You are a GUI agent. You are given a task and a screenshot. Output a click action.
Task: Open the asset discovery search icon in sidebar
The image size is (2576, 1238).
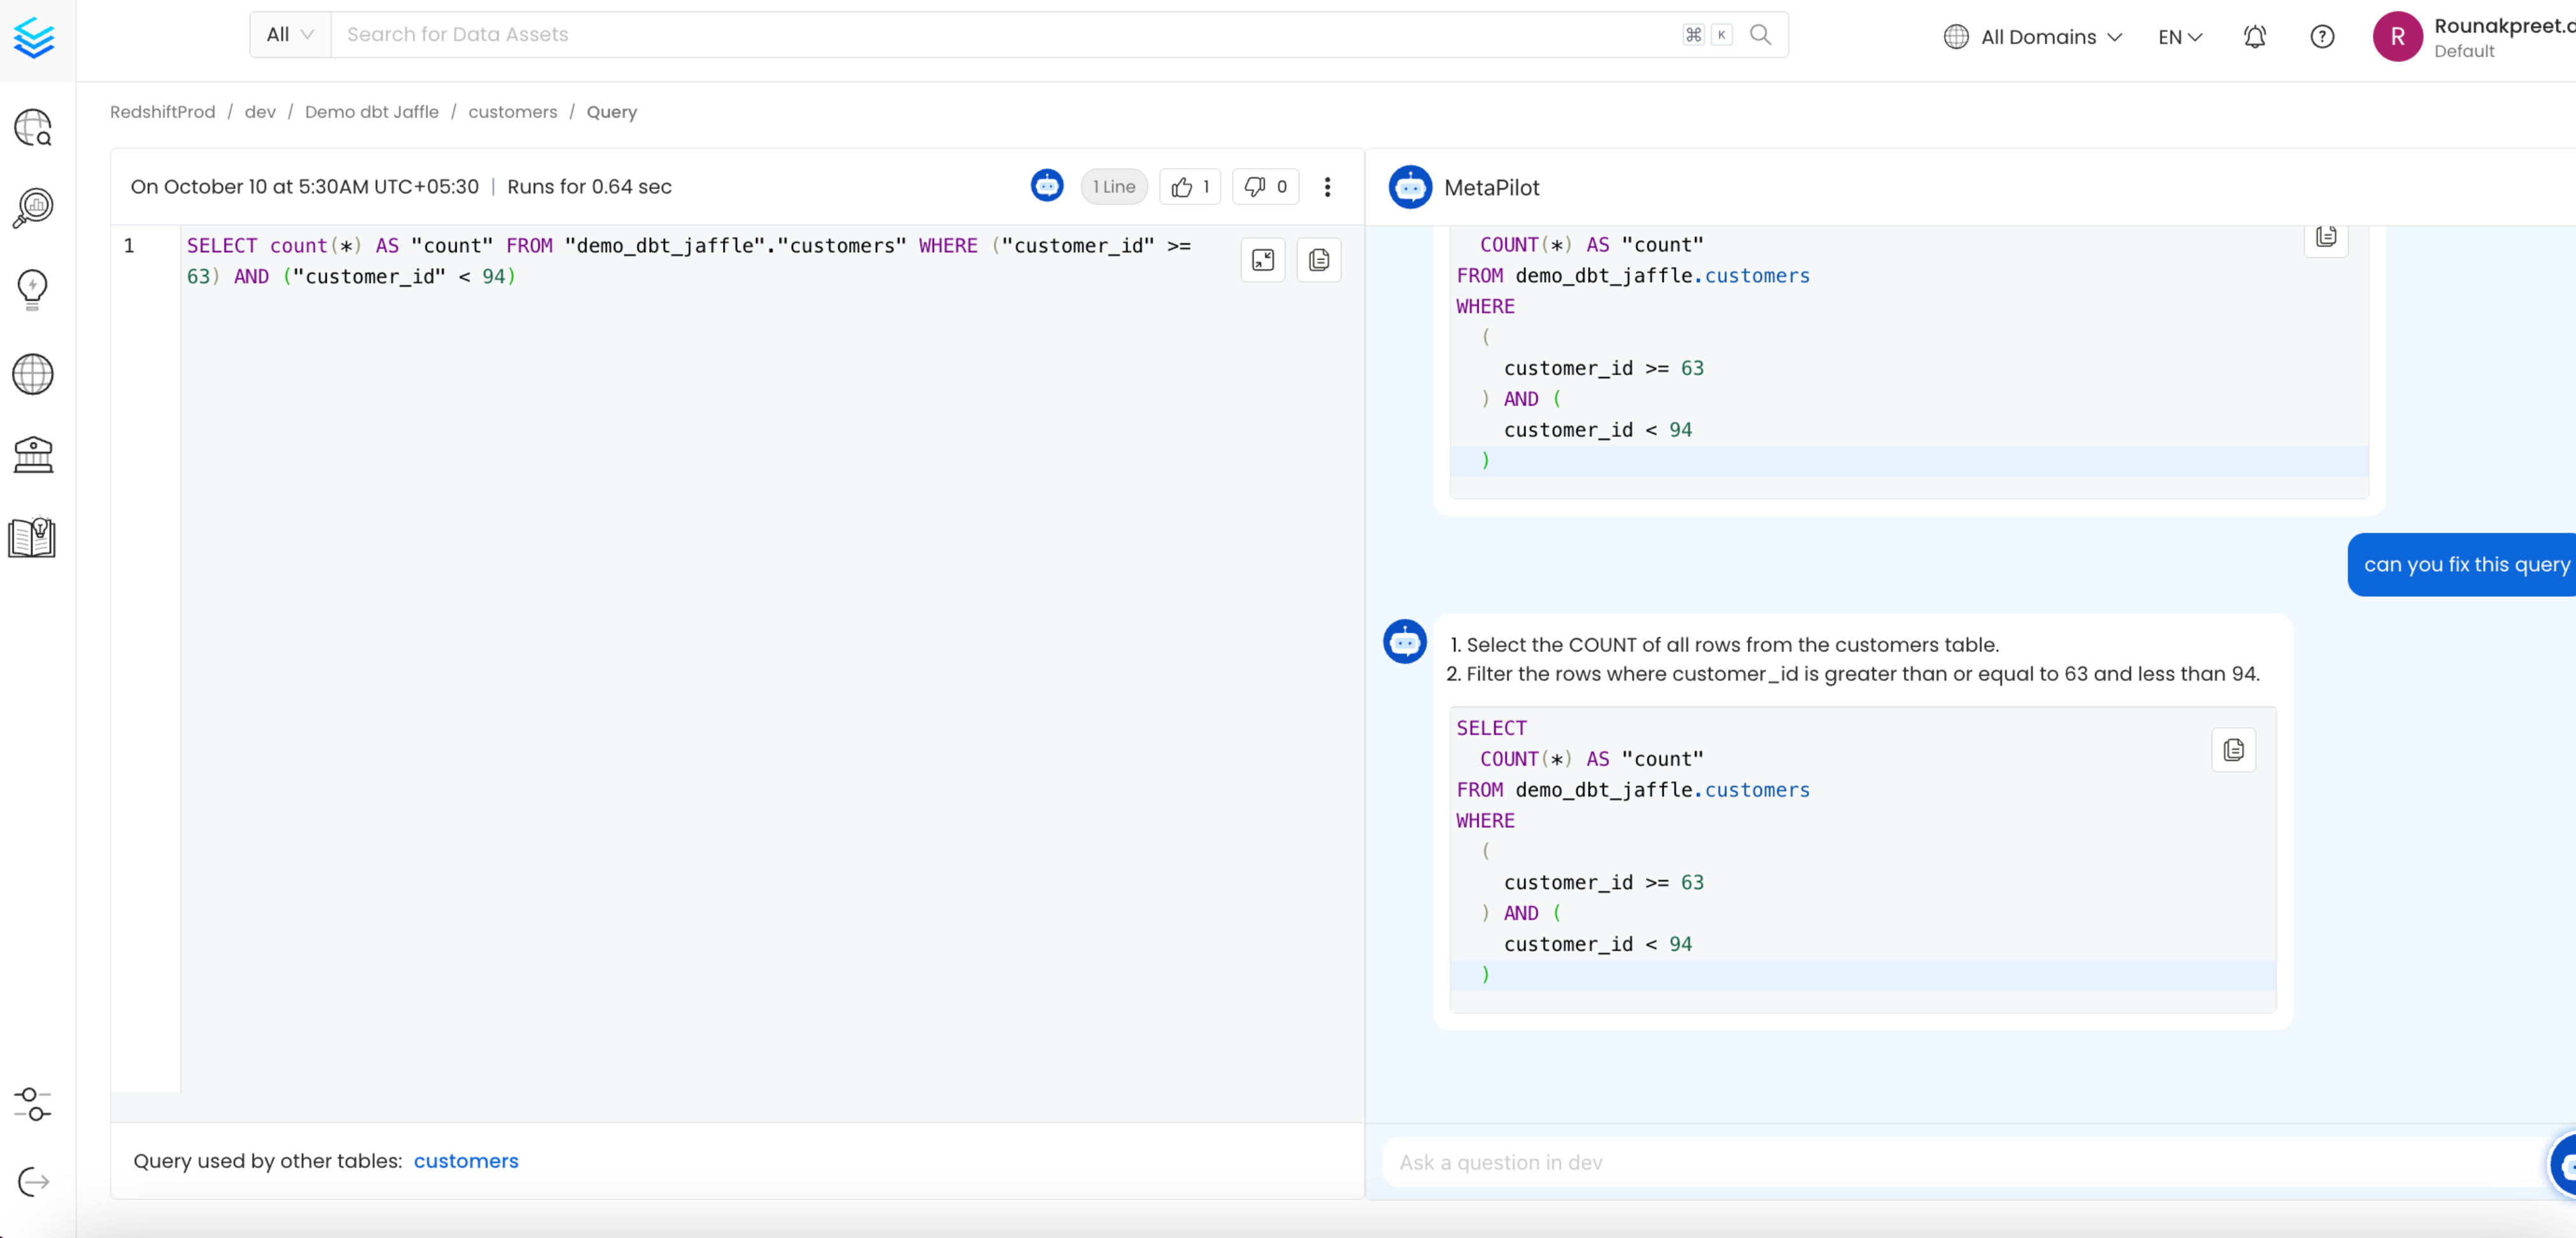pyautogui.click(x=33, y=127)
